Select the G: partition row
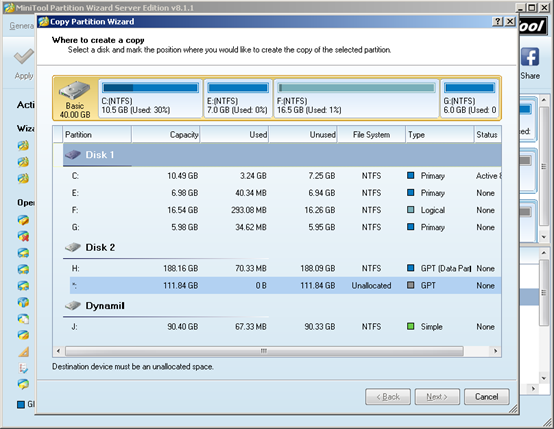Viewport: 554px width, 429px height. click(285, 227)
